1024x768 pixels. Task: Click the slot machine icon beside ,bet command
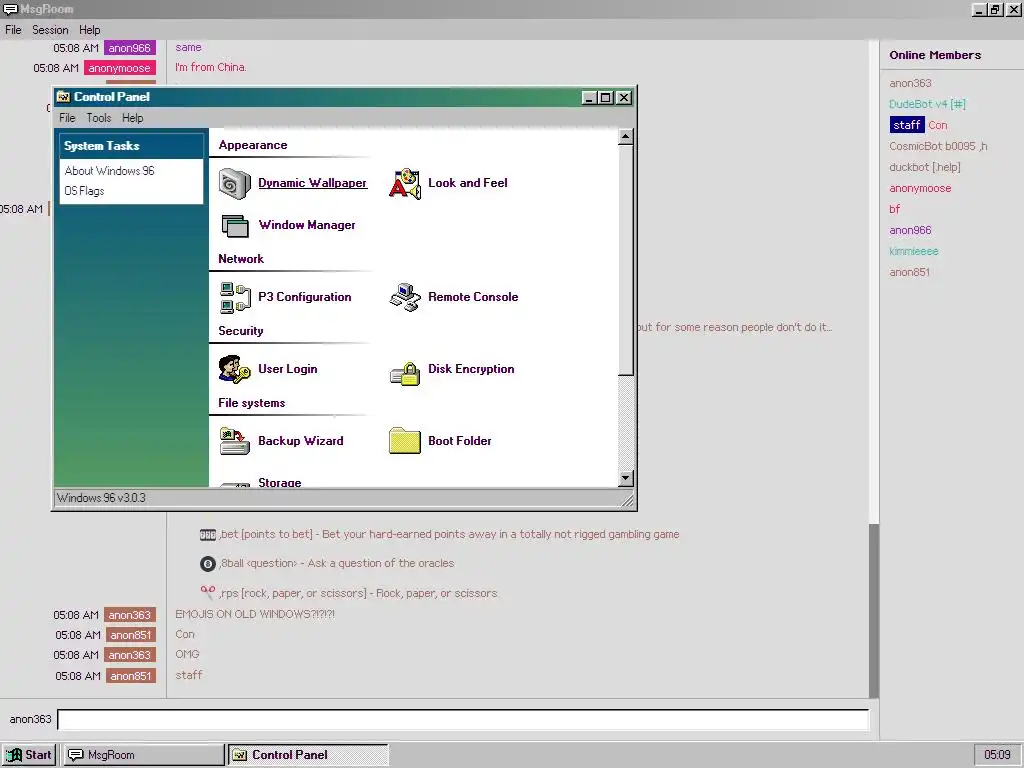pyautogui.click(x=208, y=535)
